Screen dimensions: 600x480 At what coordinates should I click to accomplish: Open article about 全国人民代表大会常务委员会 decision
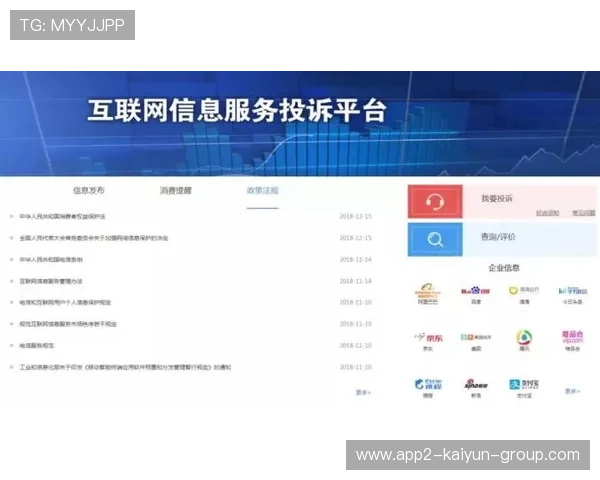94,238
